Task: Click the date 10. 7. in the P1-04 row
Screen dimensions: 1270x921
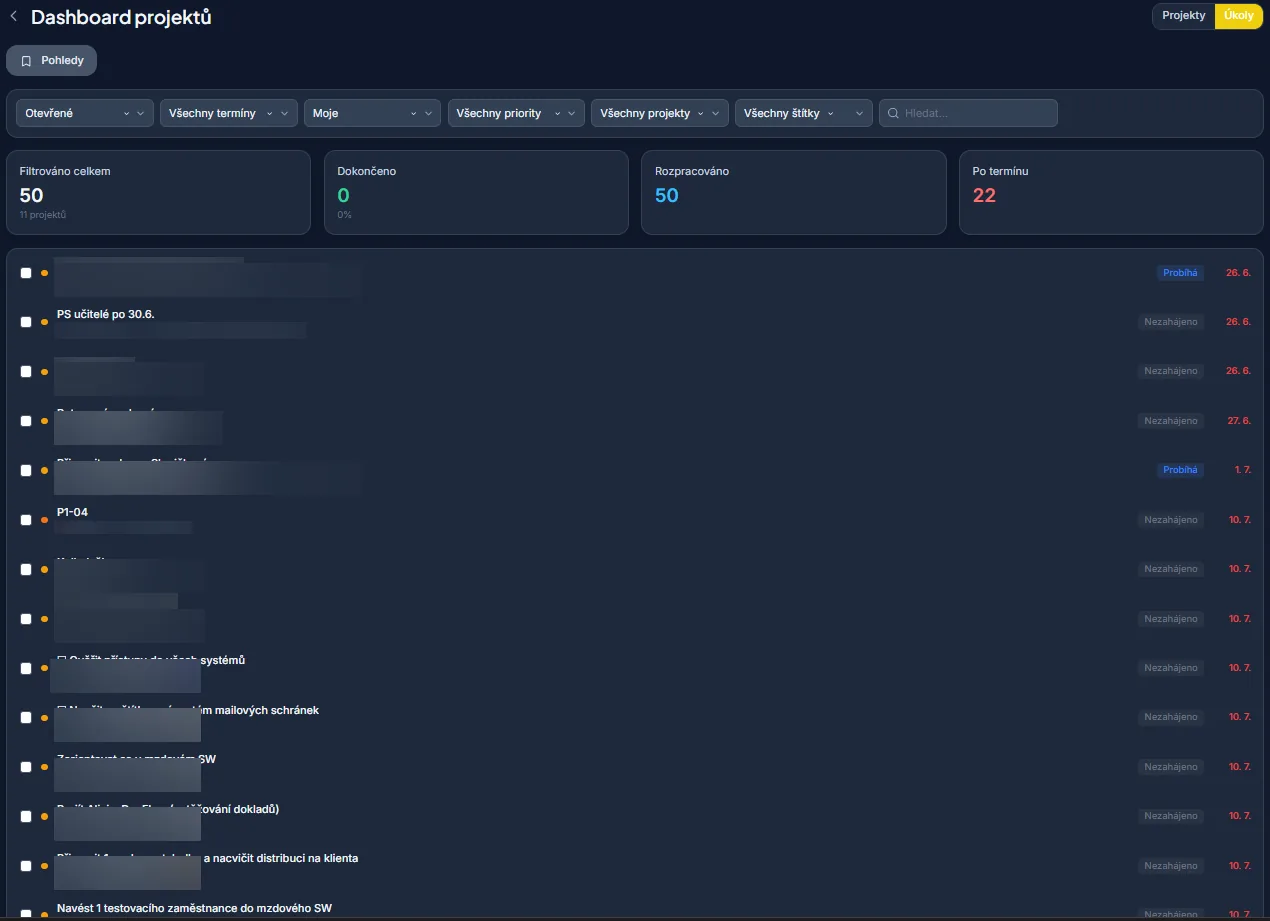Action: [x=1240, y=520]
